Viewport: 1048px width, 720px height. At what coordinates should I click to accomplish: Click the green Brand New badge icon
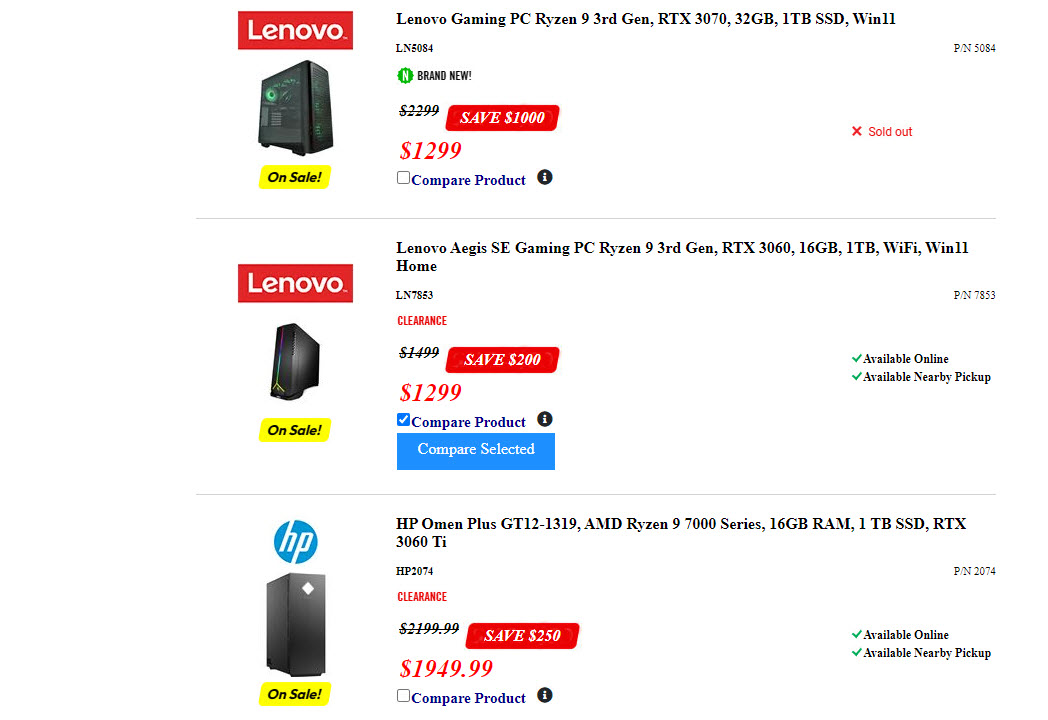[405, 75]
